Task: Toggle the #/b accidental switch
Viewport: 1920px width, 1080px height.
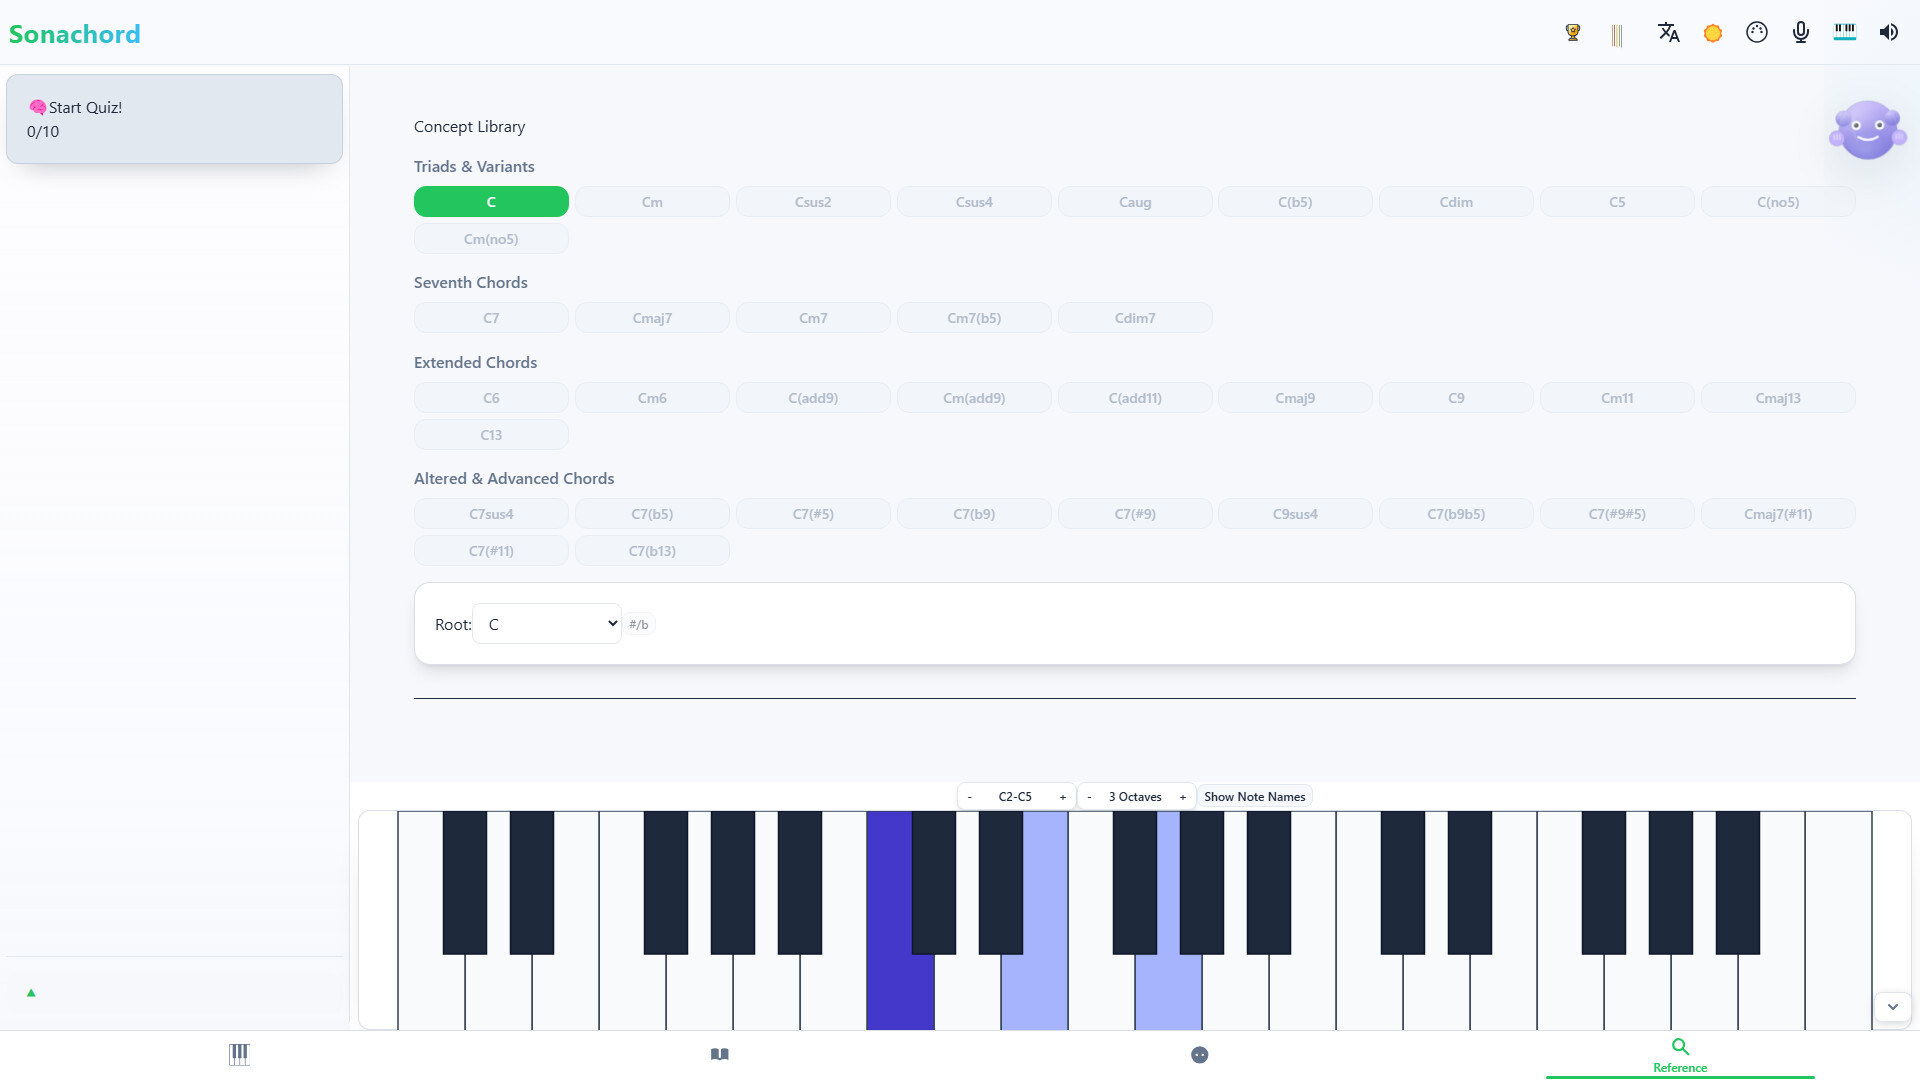Action: (639, 624)
